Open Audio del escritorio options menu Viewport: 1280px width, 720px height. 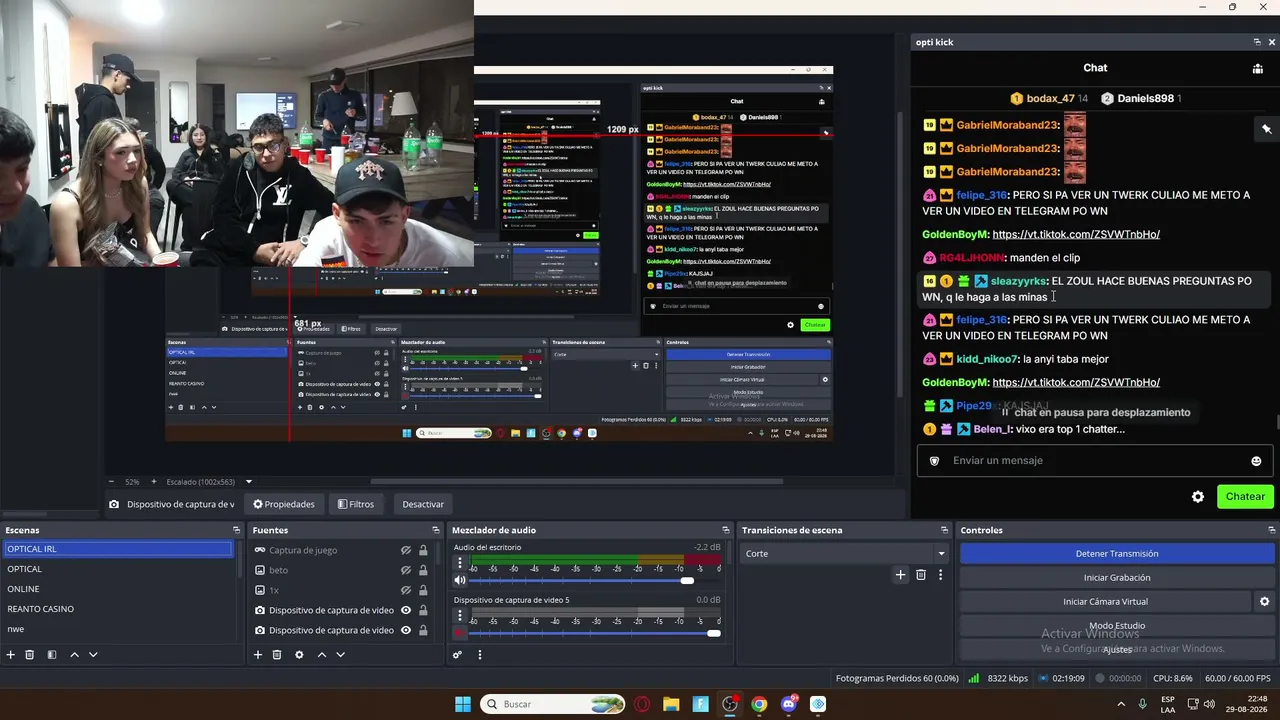[460, 563]
